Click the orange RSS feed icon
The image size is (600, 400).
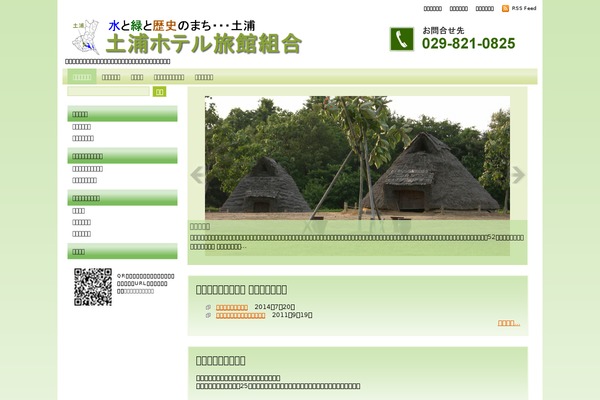(505, 8)
